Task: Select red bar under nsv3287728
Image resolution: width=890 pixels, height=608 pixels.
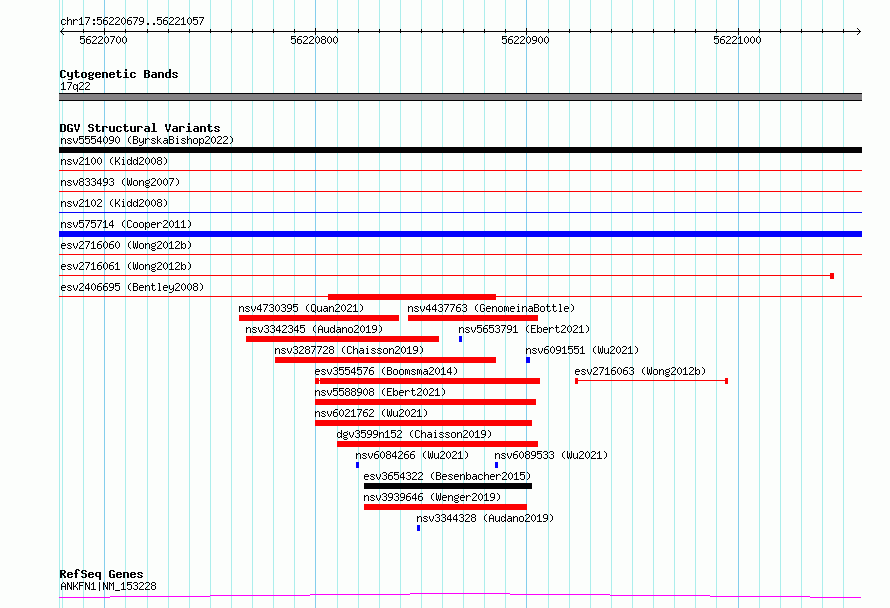Action: pyautogui.click(x=385, y=360)
